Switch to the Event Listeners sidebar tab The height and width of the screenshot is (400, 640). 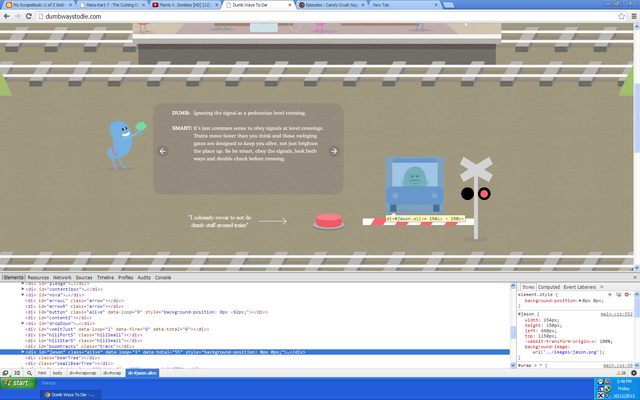pyautogui.click(x=580, y=287)
